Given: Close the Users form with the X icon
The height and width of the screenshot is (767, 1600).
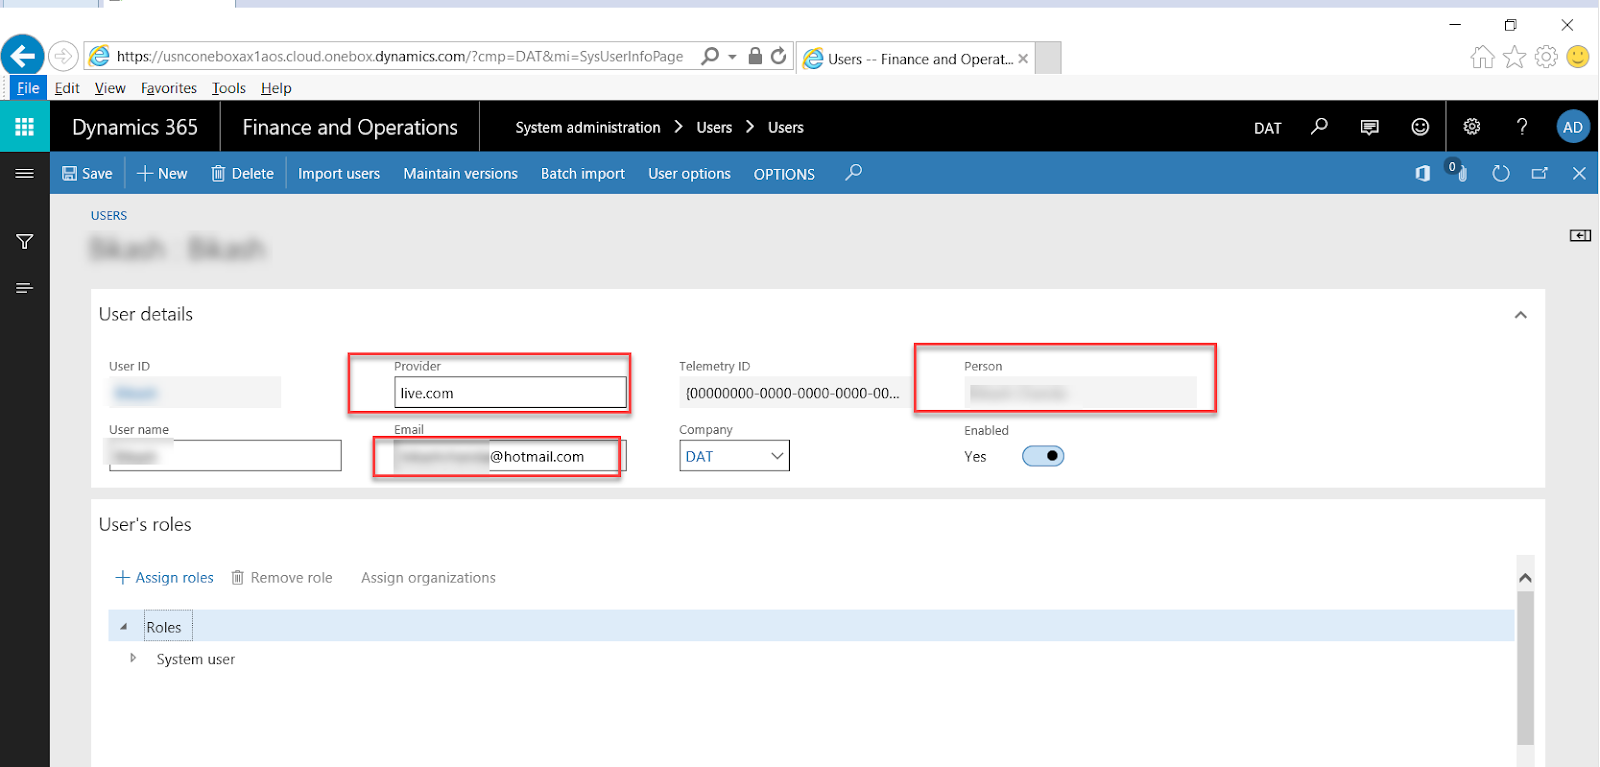Looking at the screenshot, I should (x=1579, y=174).
